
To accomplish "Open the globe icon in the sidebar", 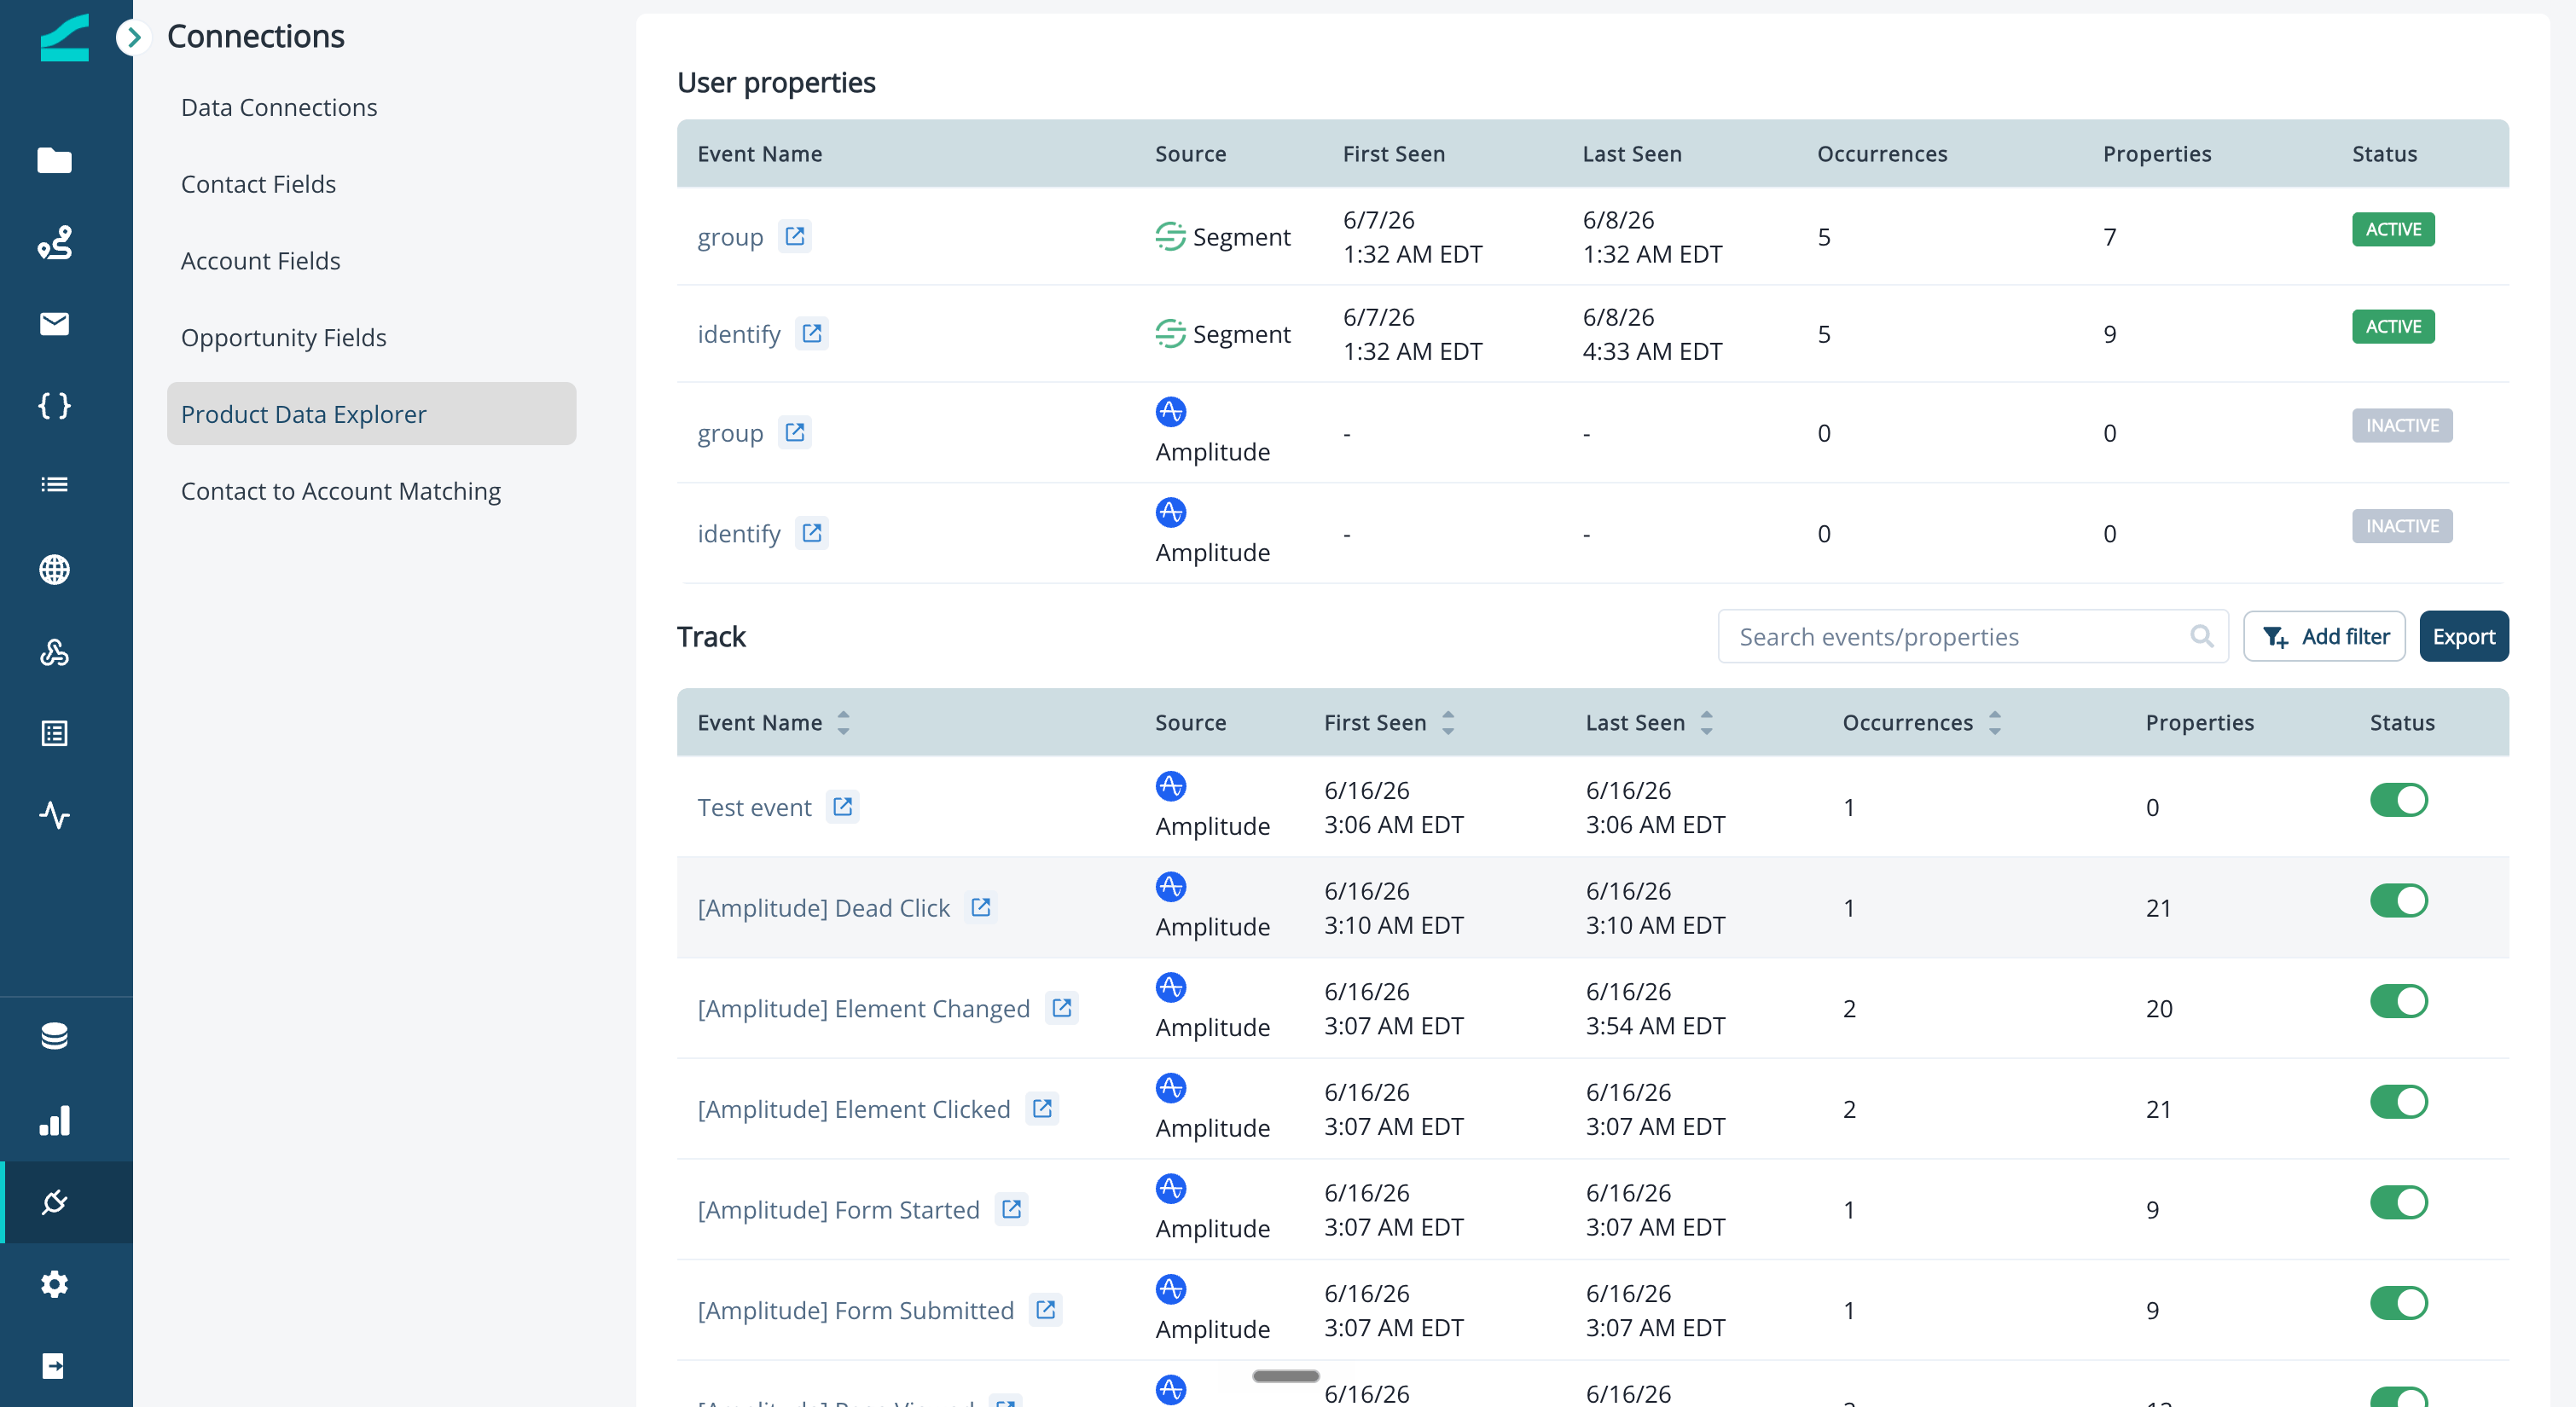I will click(x=54, y=569).
